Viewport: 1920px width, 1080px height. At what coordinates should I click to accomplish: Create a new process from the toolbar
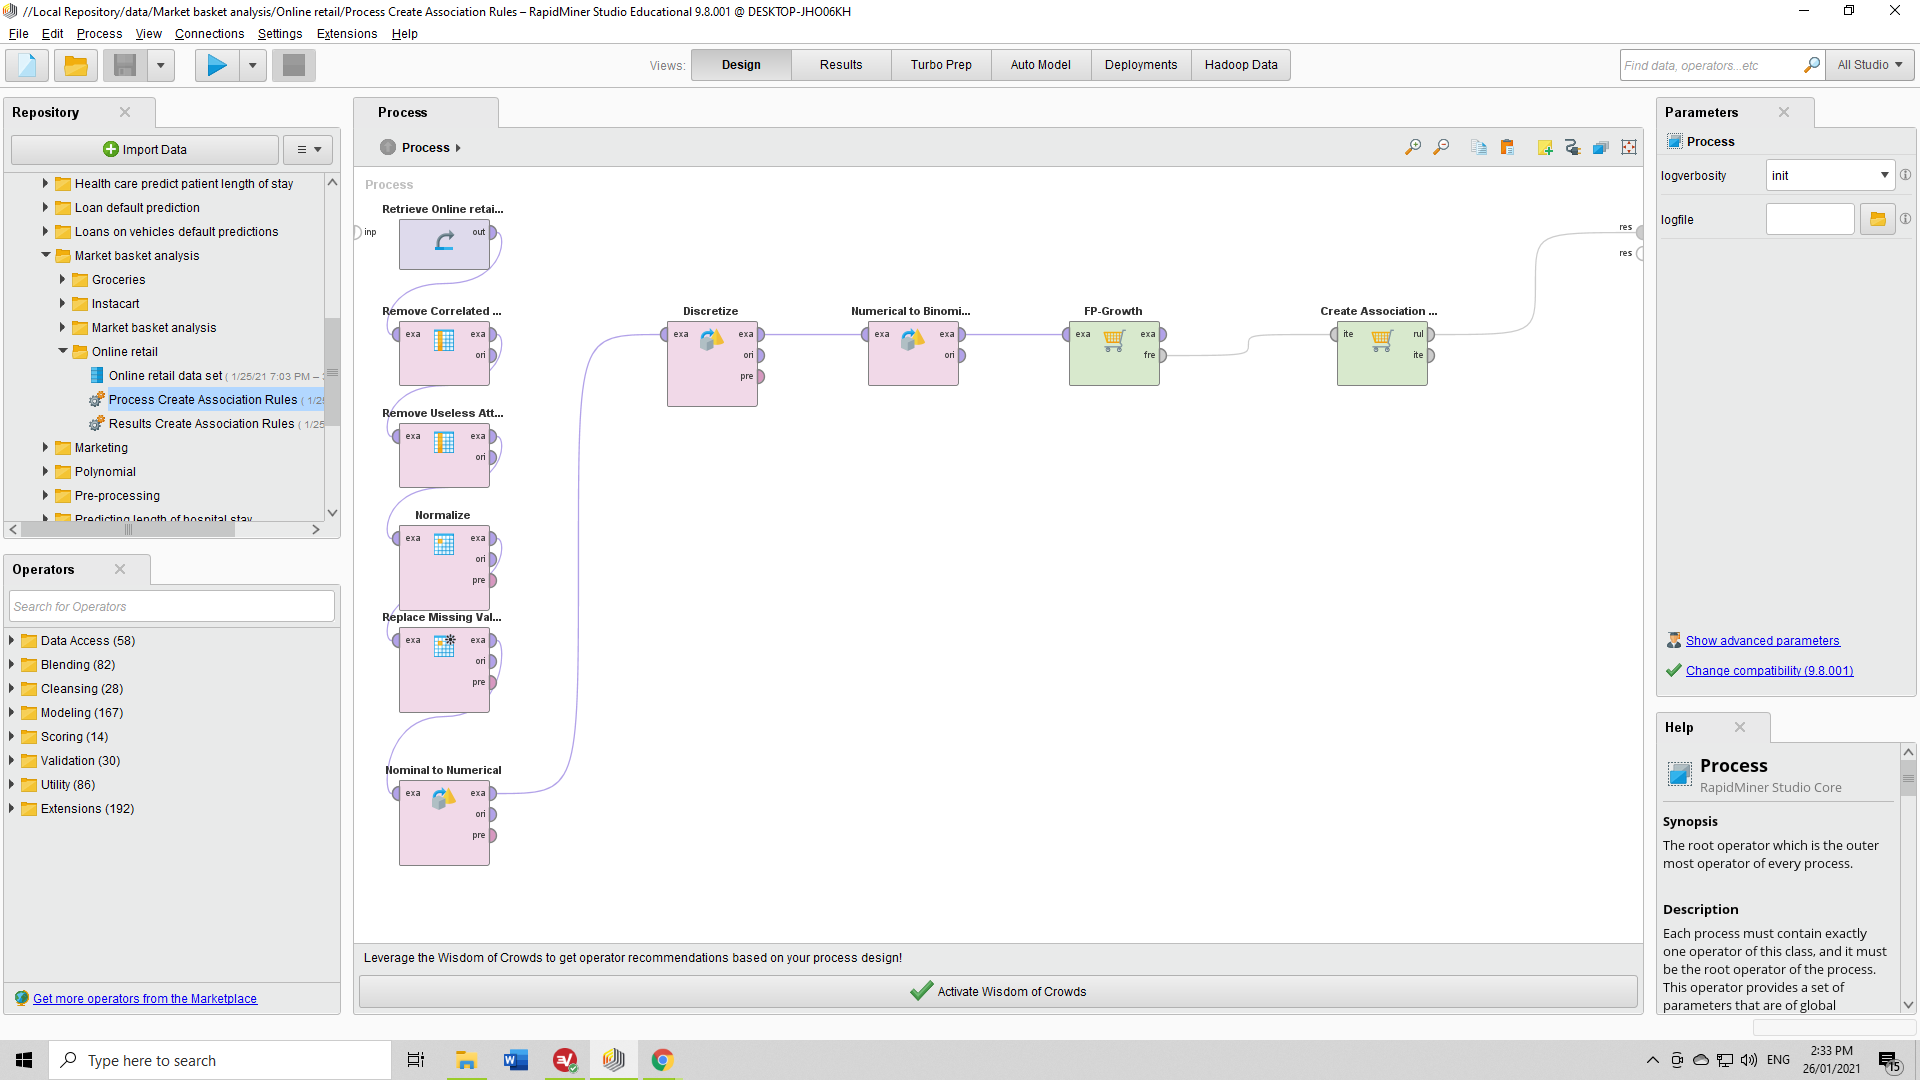[27, 66]
